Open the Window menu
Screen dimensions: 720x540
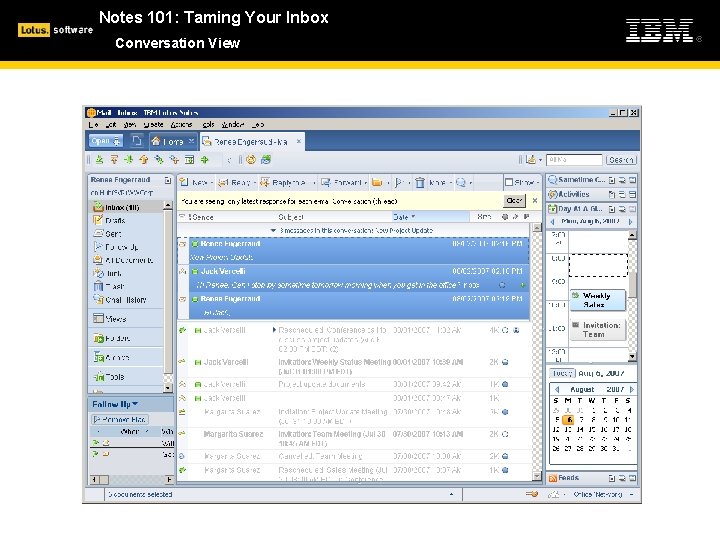pyautogui.click(x=232, y=124)
